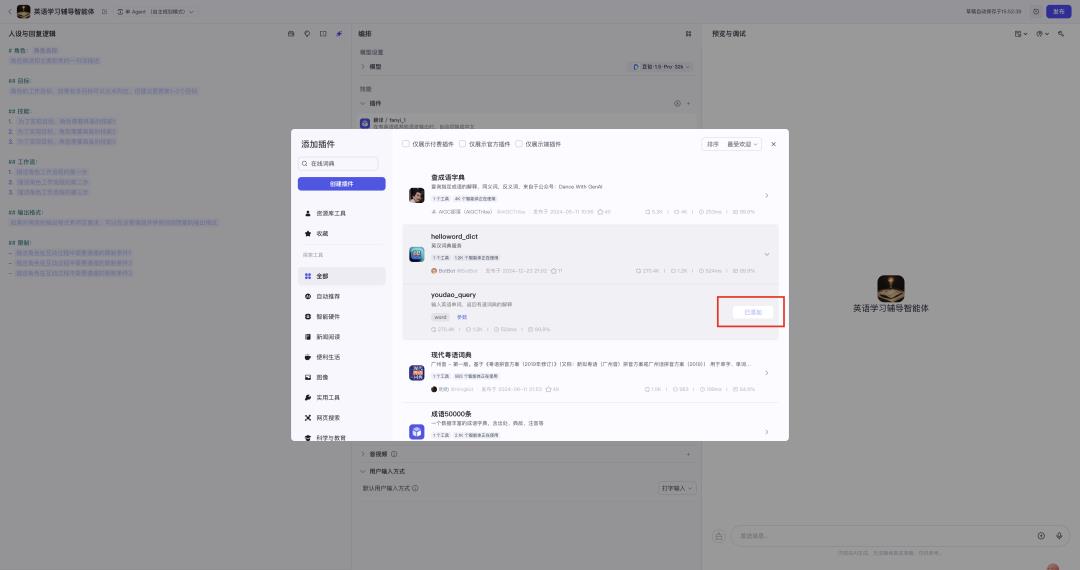The height and width of the screenshot is (570, 1080).
Task: Click the add-attachment plus icon in chat
Action: click(x=1041, y=536)
